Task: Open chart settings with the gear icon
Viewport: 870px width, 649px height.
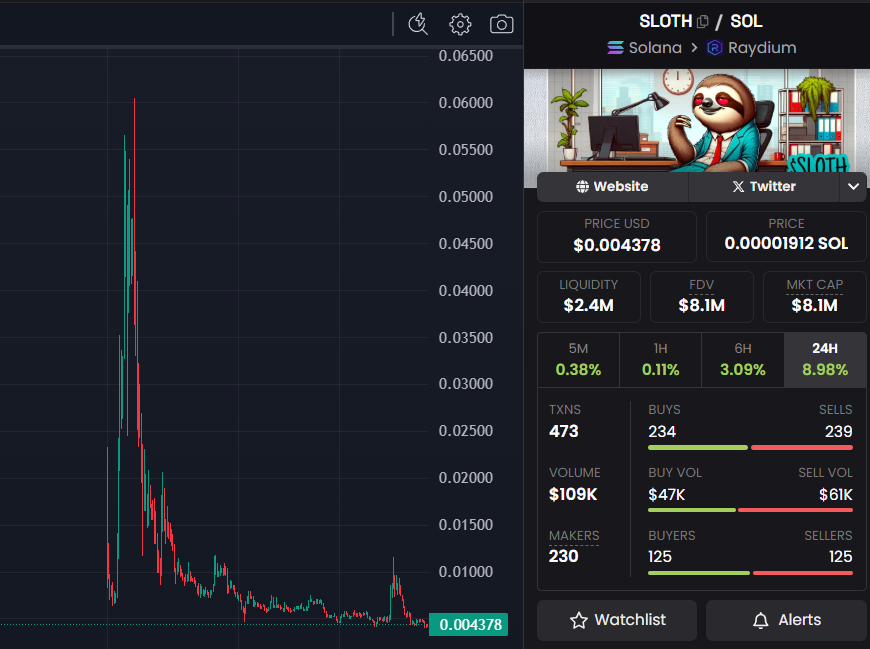Action: pos(460,23)
